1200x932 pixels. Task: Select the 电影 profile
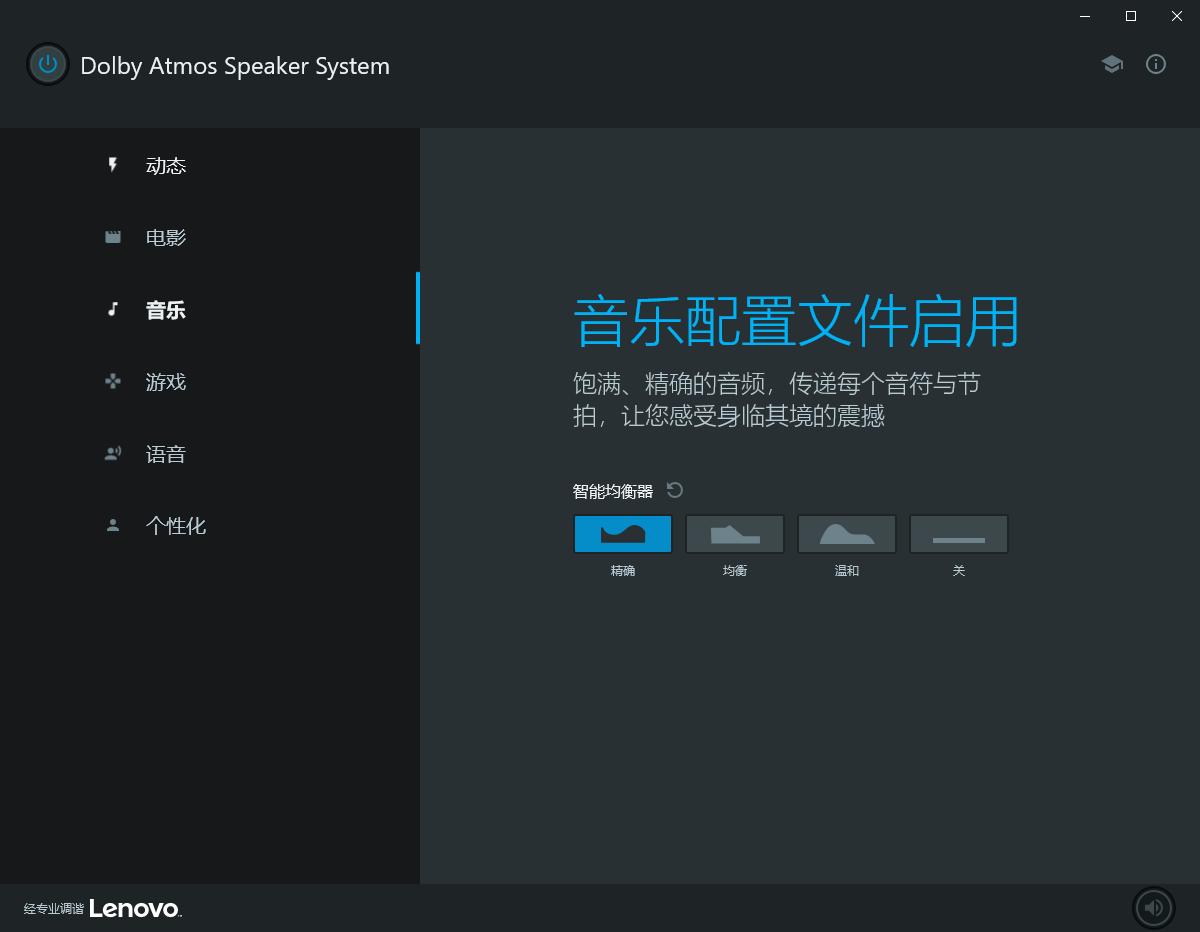pos(210,237)
